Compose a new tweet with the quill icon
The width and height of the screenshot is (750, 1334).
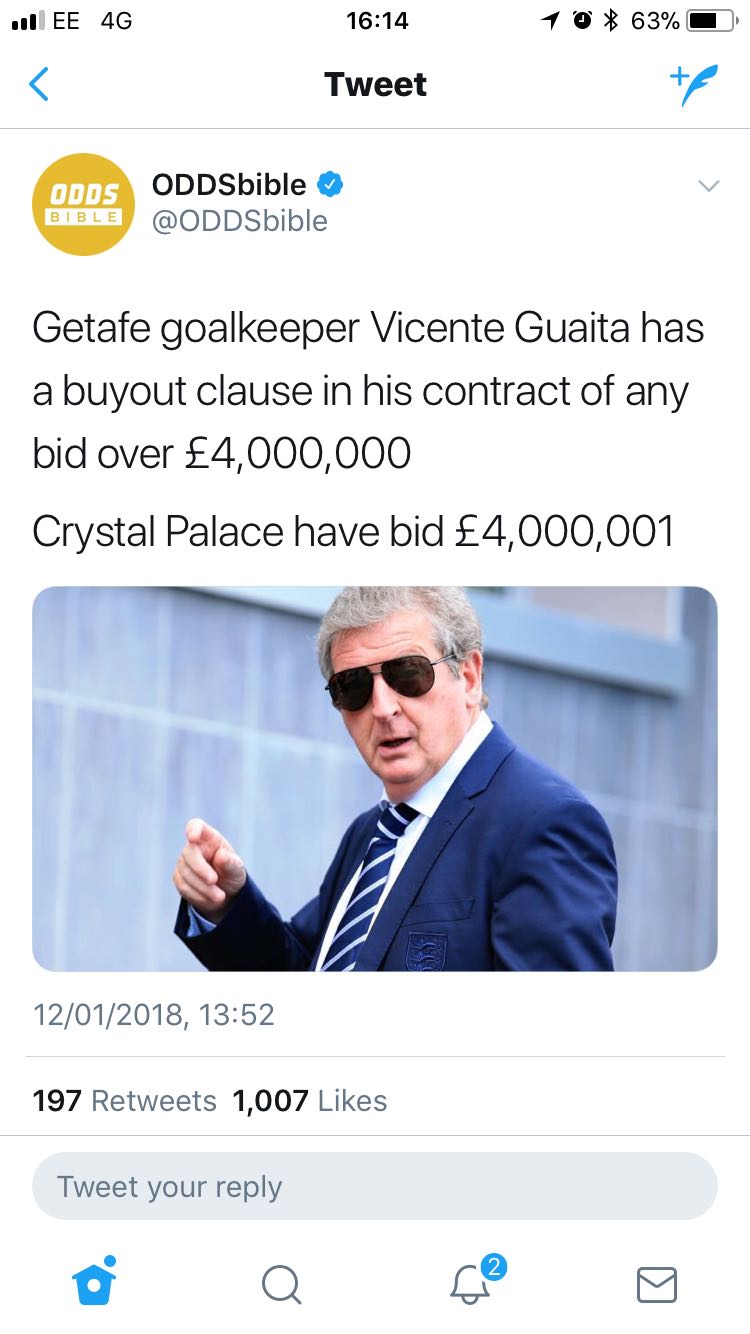pyautogui.click(x=693, y=85)
